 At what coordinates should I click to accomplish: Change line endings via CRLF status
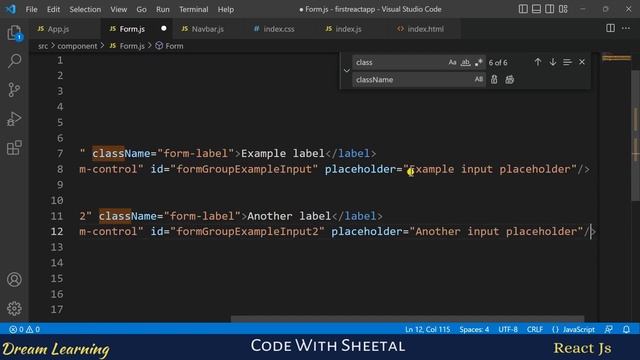click(x=535, y=329)
